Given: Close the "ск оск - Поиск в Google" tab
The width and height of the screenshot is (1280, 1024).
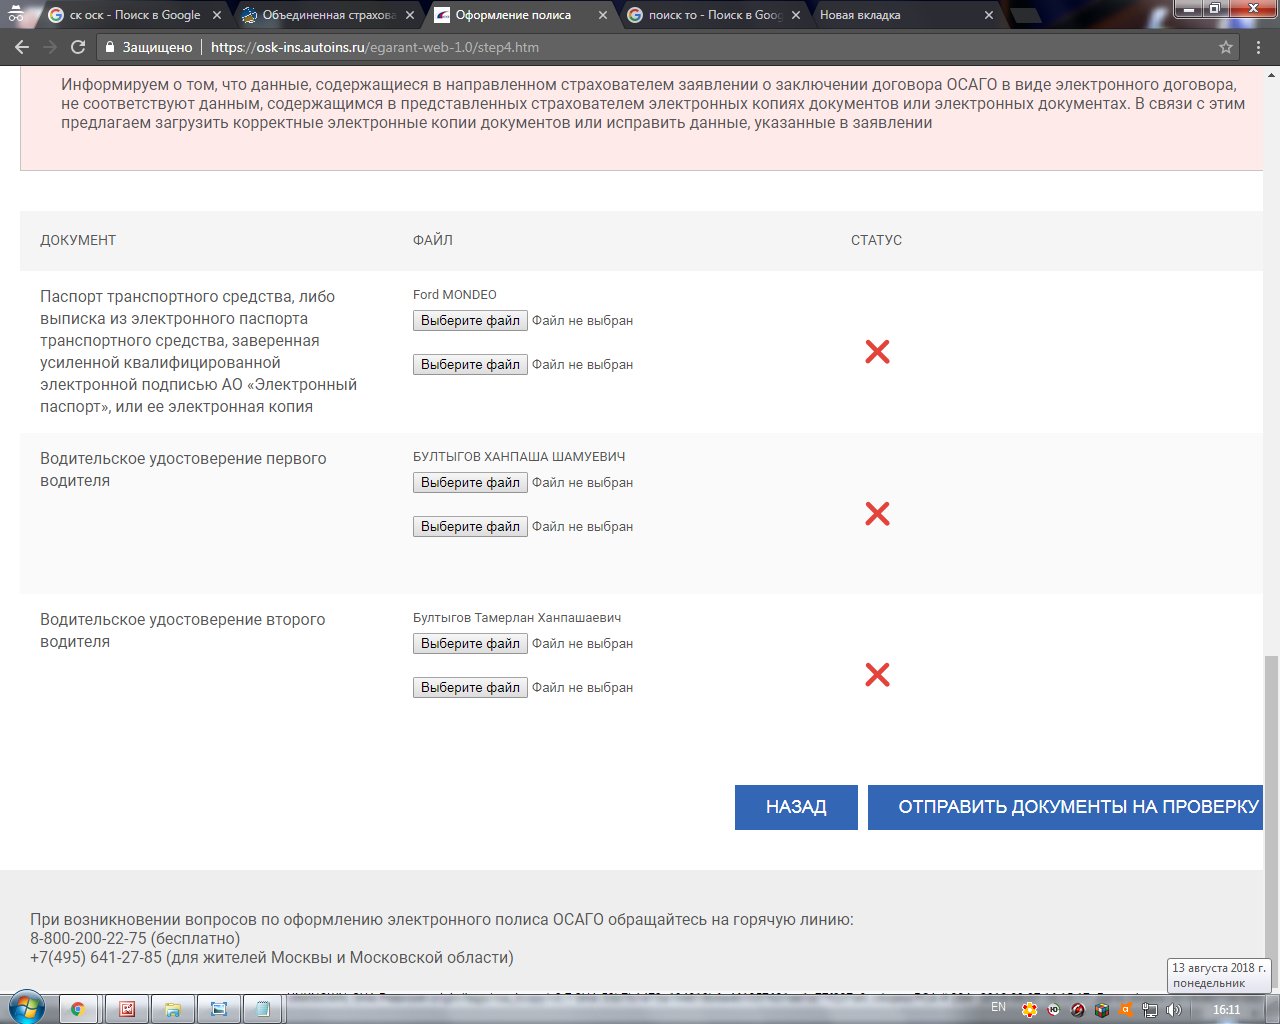Looking at the screenshot, I should (x=217, y=15).
